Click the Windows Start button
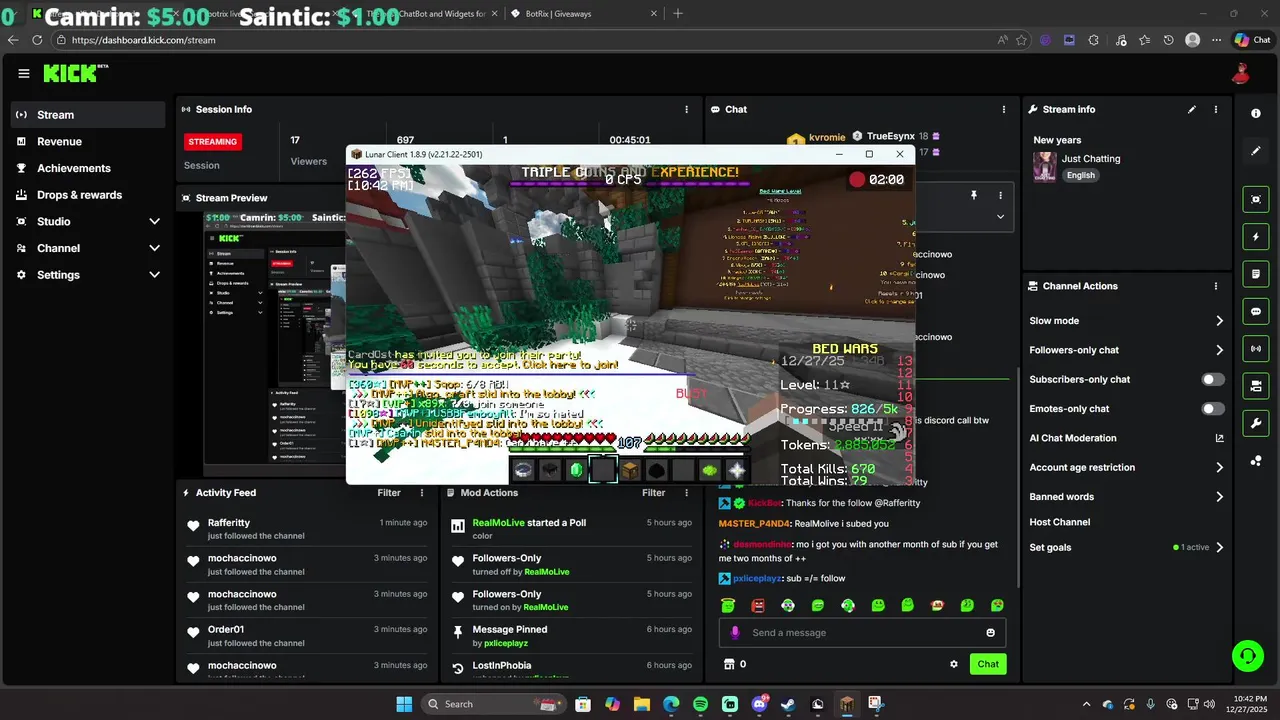Viewport: 1280px width, 720px height. pos(404,704)
